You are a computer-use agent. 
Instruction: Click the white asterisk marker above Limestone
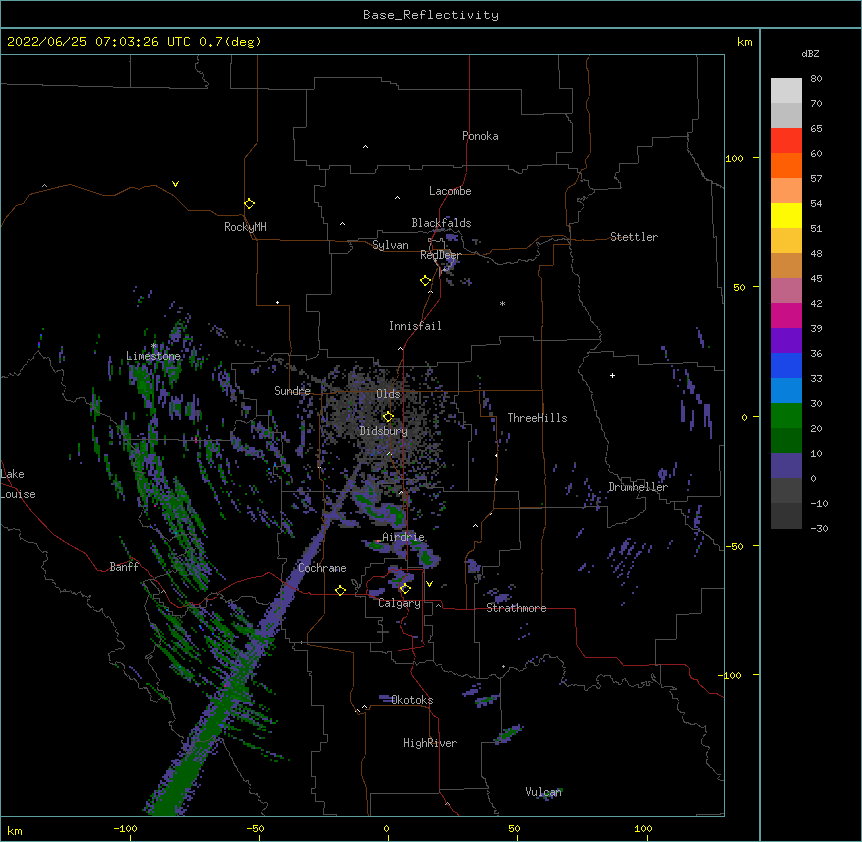pyautogui.click(x=154, y=346)
